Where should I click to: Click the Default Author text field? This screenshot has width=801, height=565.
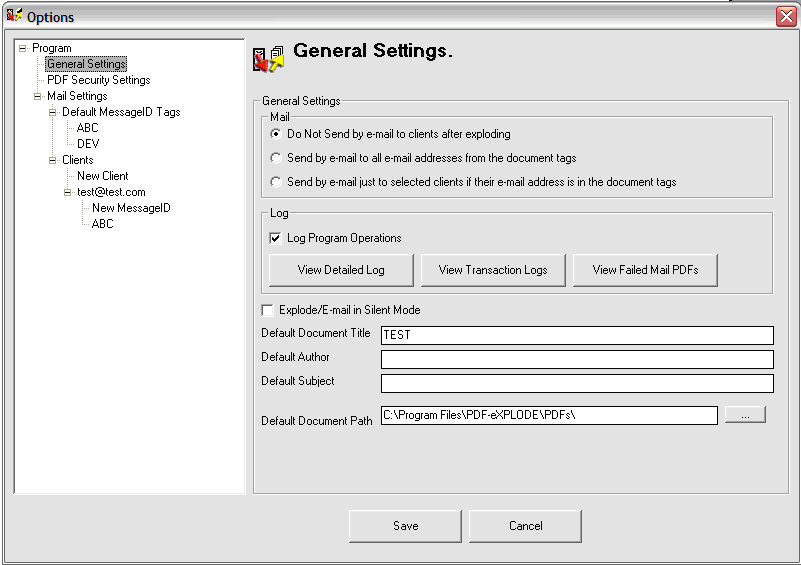577,359
